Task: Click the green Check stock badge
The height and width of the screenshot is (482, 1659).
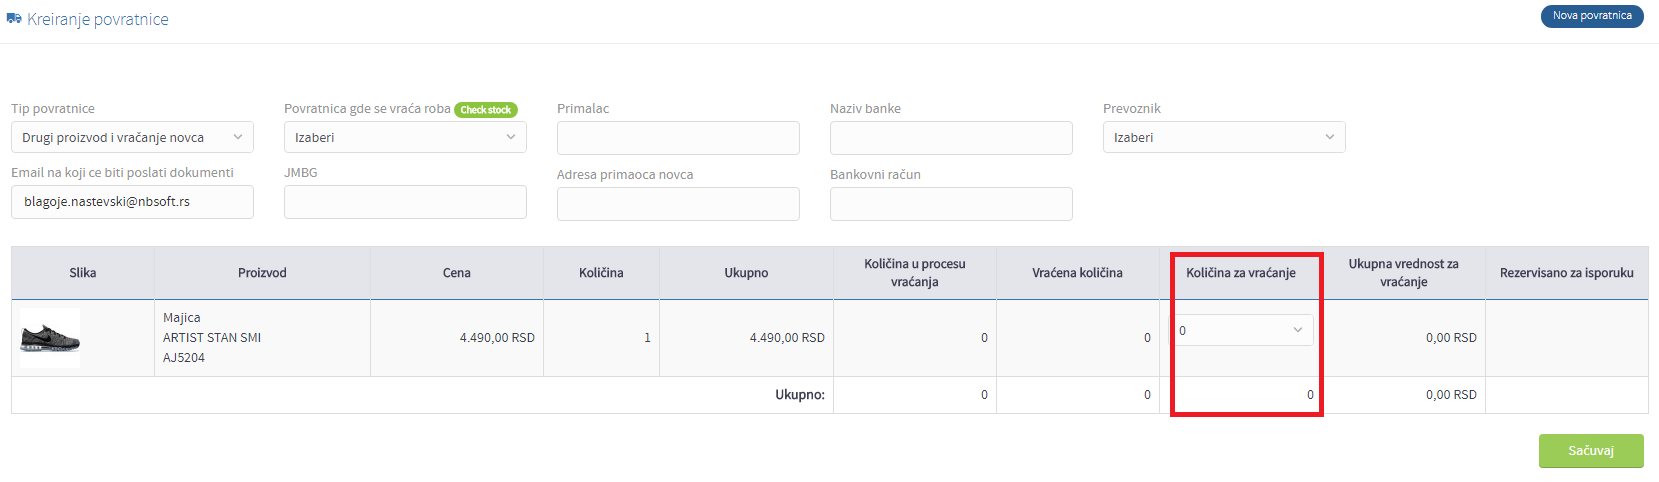Action: tap(486, 110)
